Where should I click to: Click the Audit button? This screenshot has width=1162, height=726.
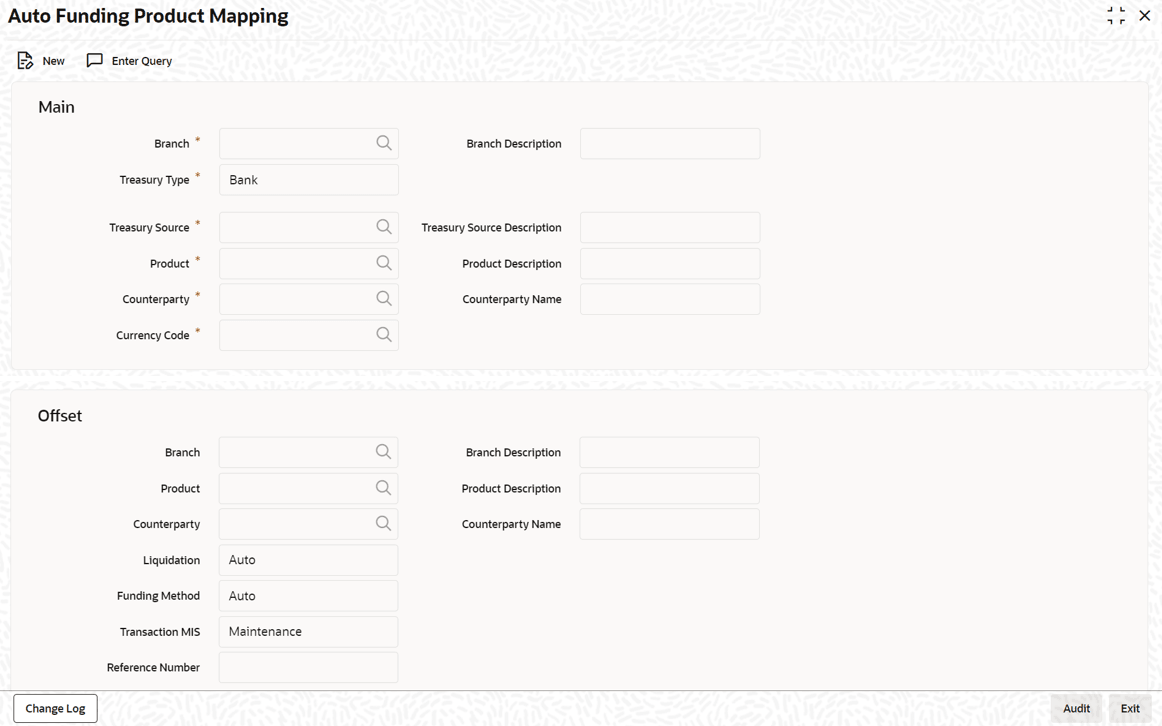pos(1076,708)
